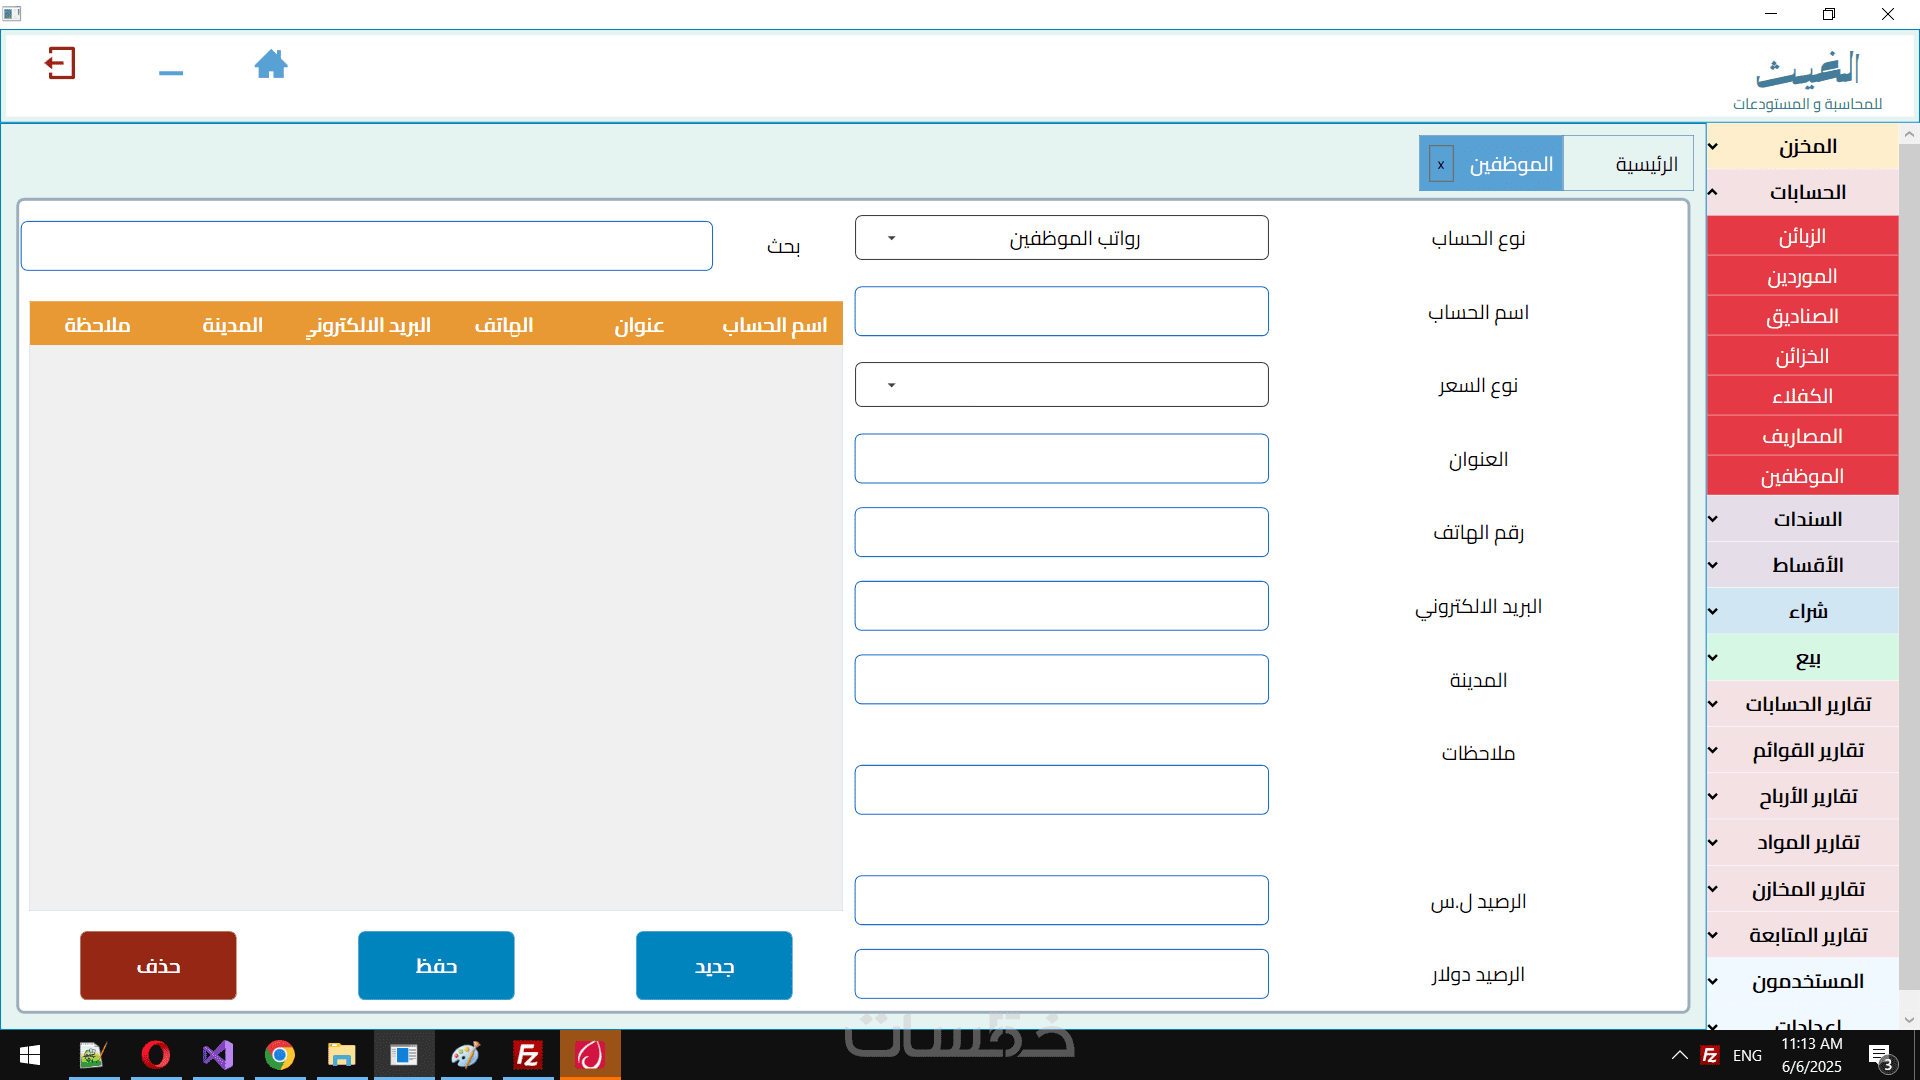The image size is (1920, 1080).
Task: Click the blue home icon
Action: point(271,65)
